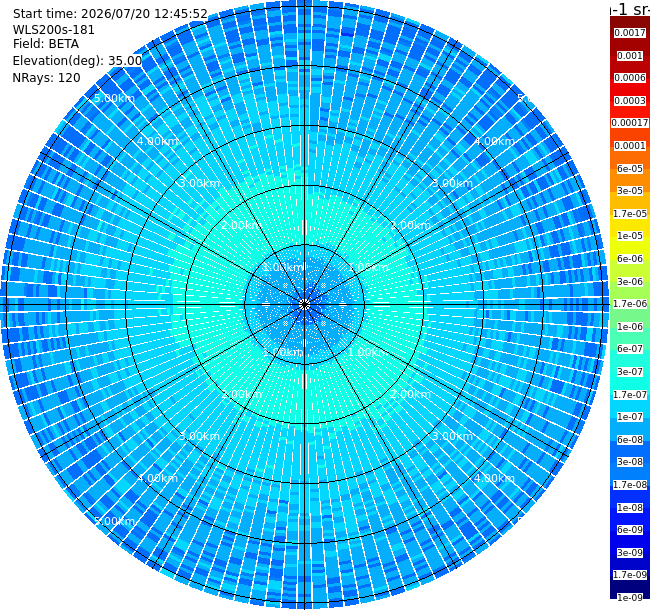Click the 0.0017 colorbar label
Viewport: 650px width, 610px height.
pos(630,33)
